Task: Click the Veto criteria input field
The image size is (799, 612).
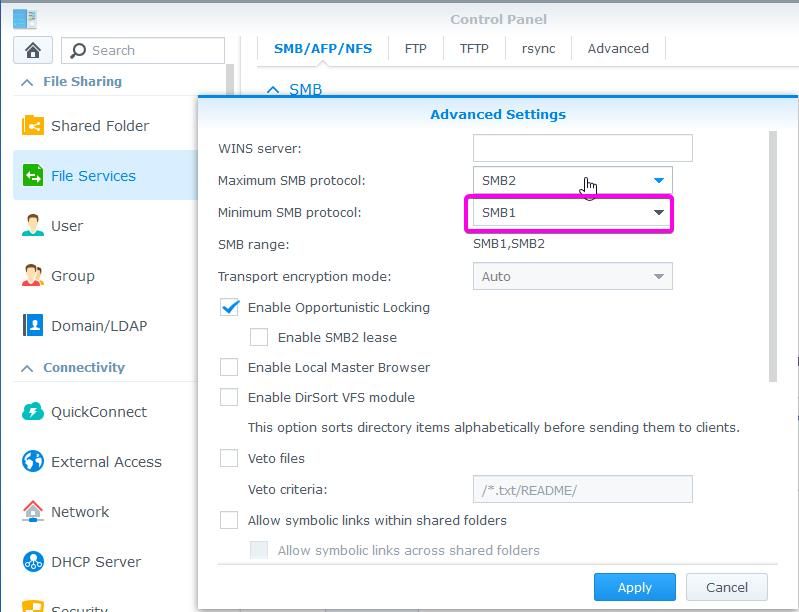Action: click(x=582, y=490)
